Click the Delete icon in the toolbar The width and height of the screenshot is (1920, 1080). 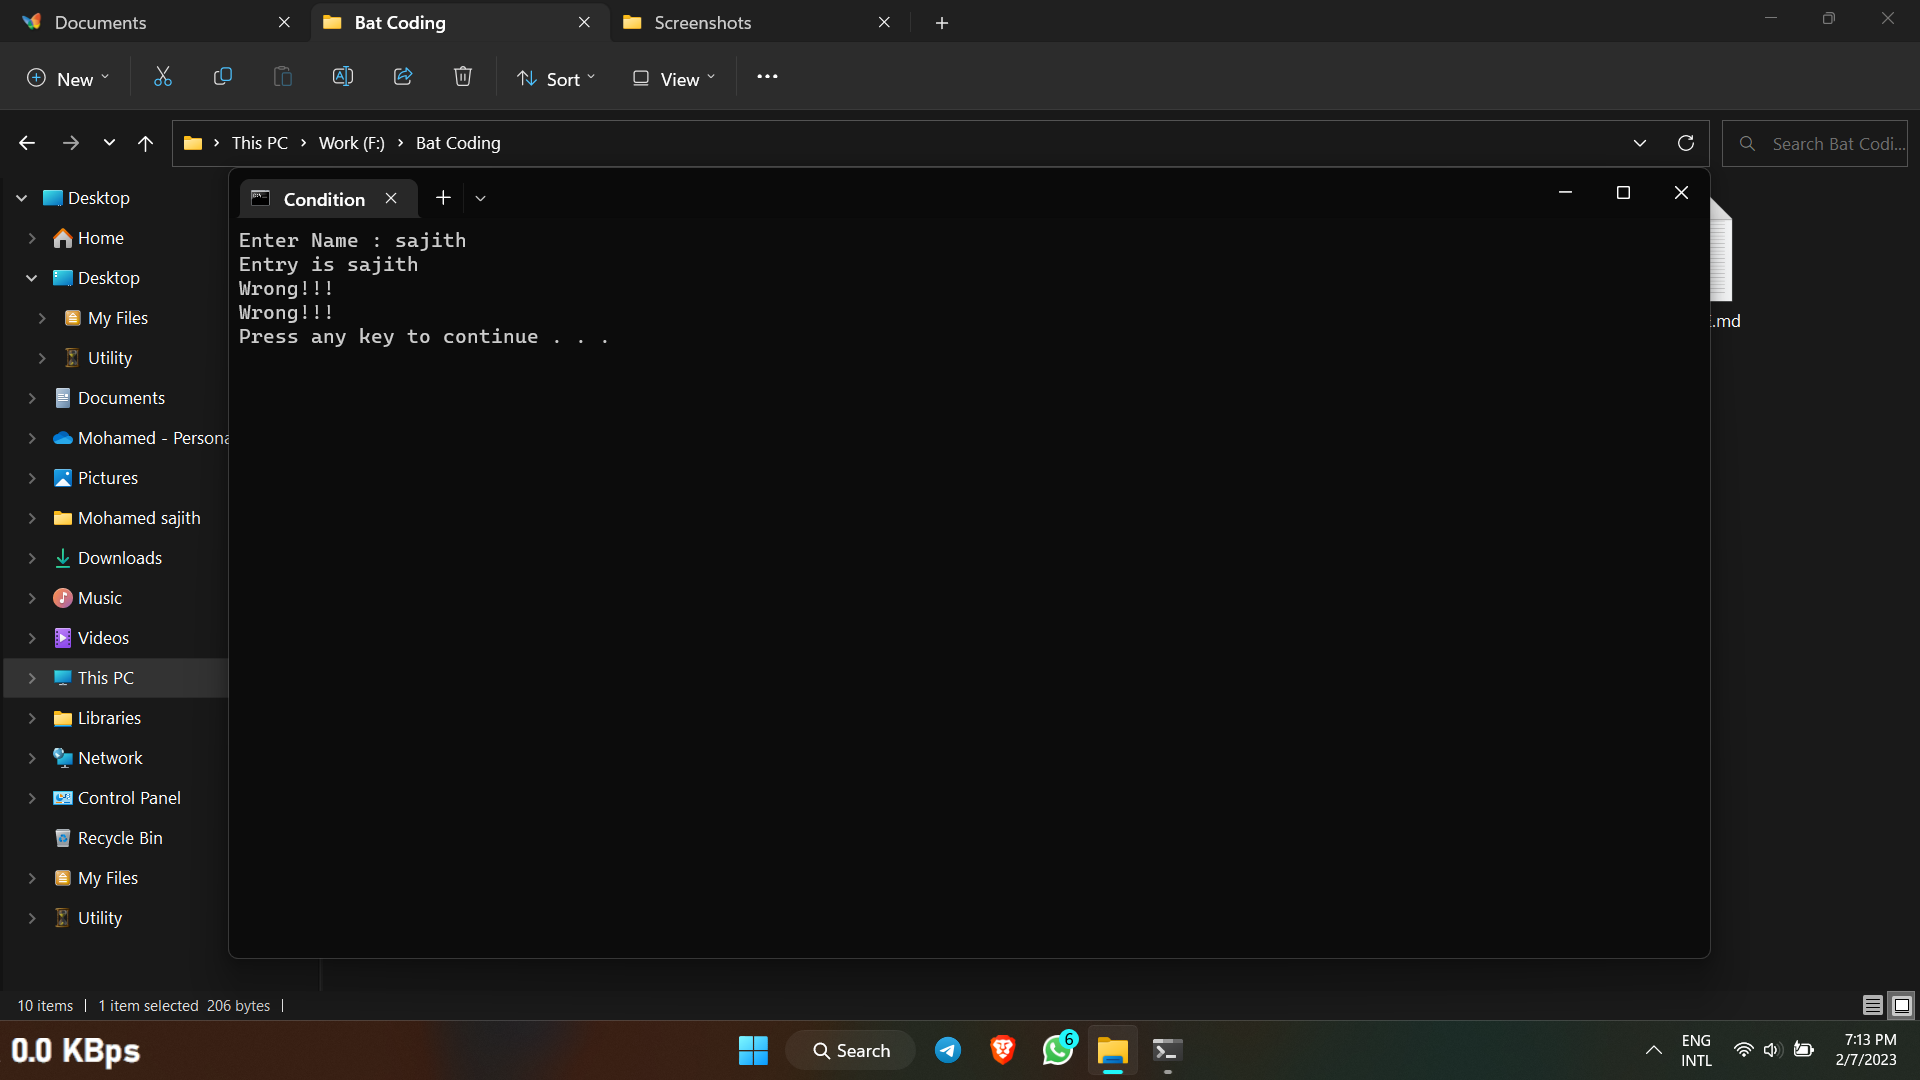coord(462,76)
